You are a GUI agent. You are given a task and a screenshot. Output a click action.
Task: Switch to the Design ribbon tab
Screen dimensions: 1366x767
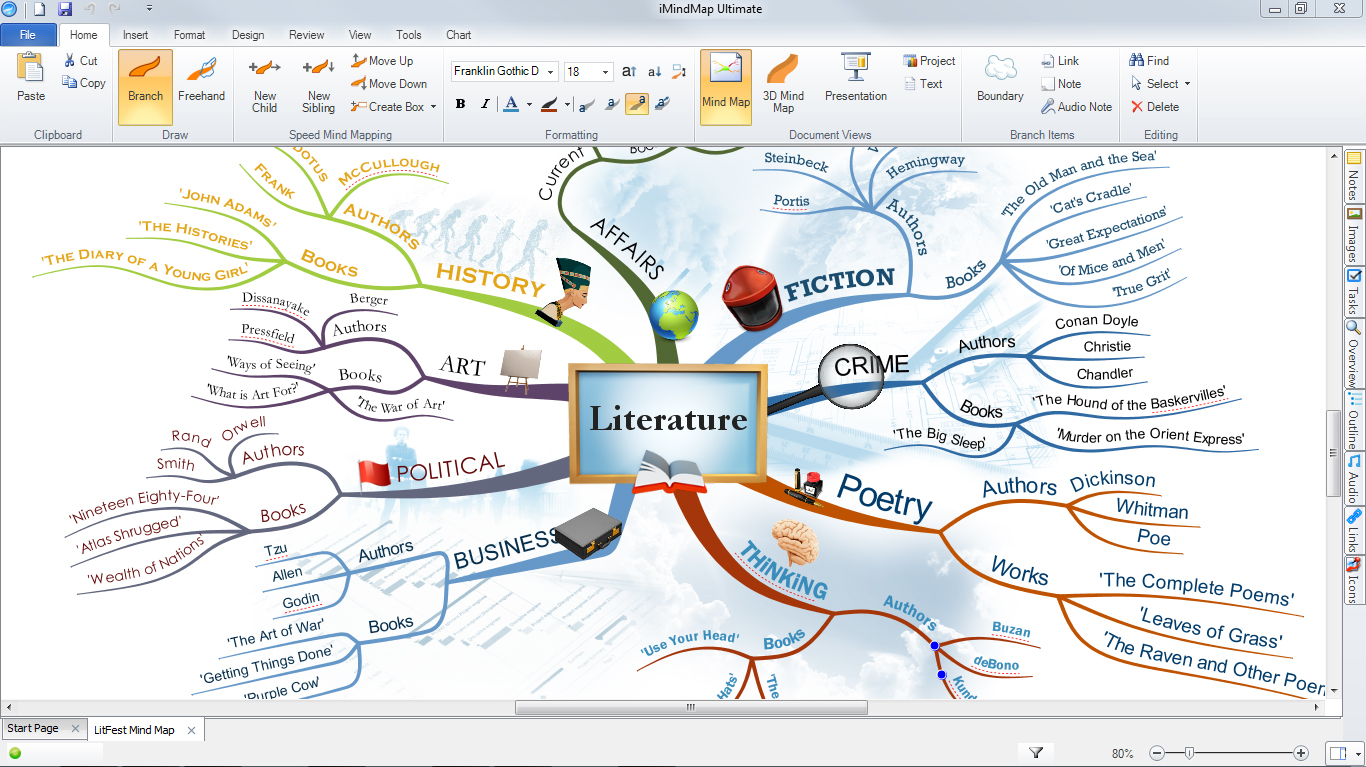248,35
